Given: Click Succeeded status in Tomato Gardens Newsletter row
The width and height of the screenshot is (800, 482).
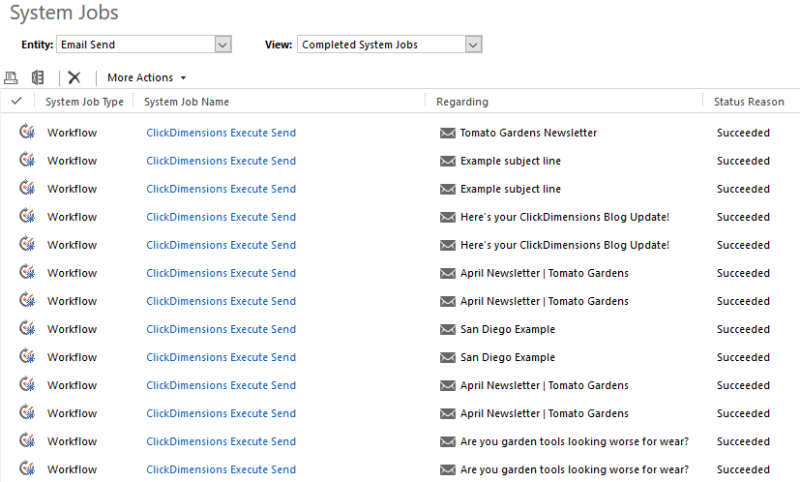Looking at the screenshot, I should pos(743,133).
